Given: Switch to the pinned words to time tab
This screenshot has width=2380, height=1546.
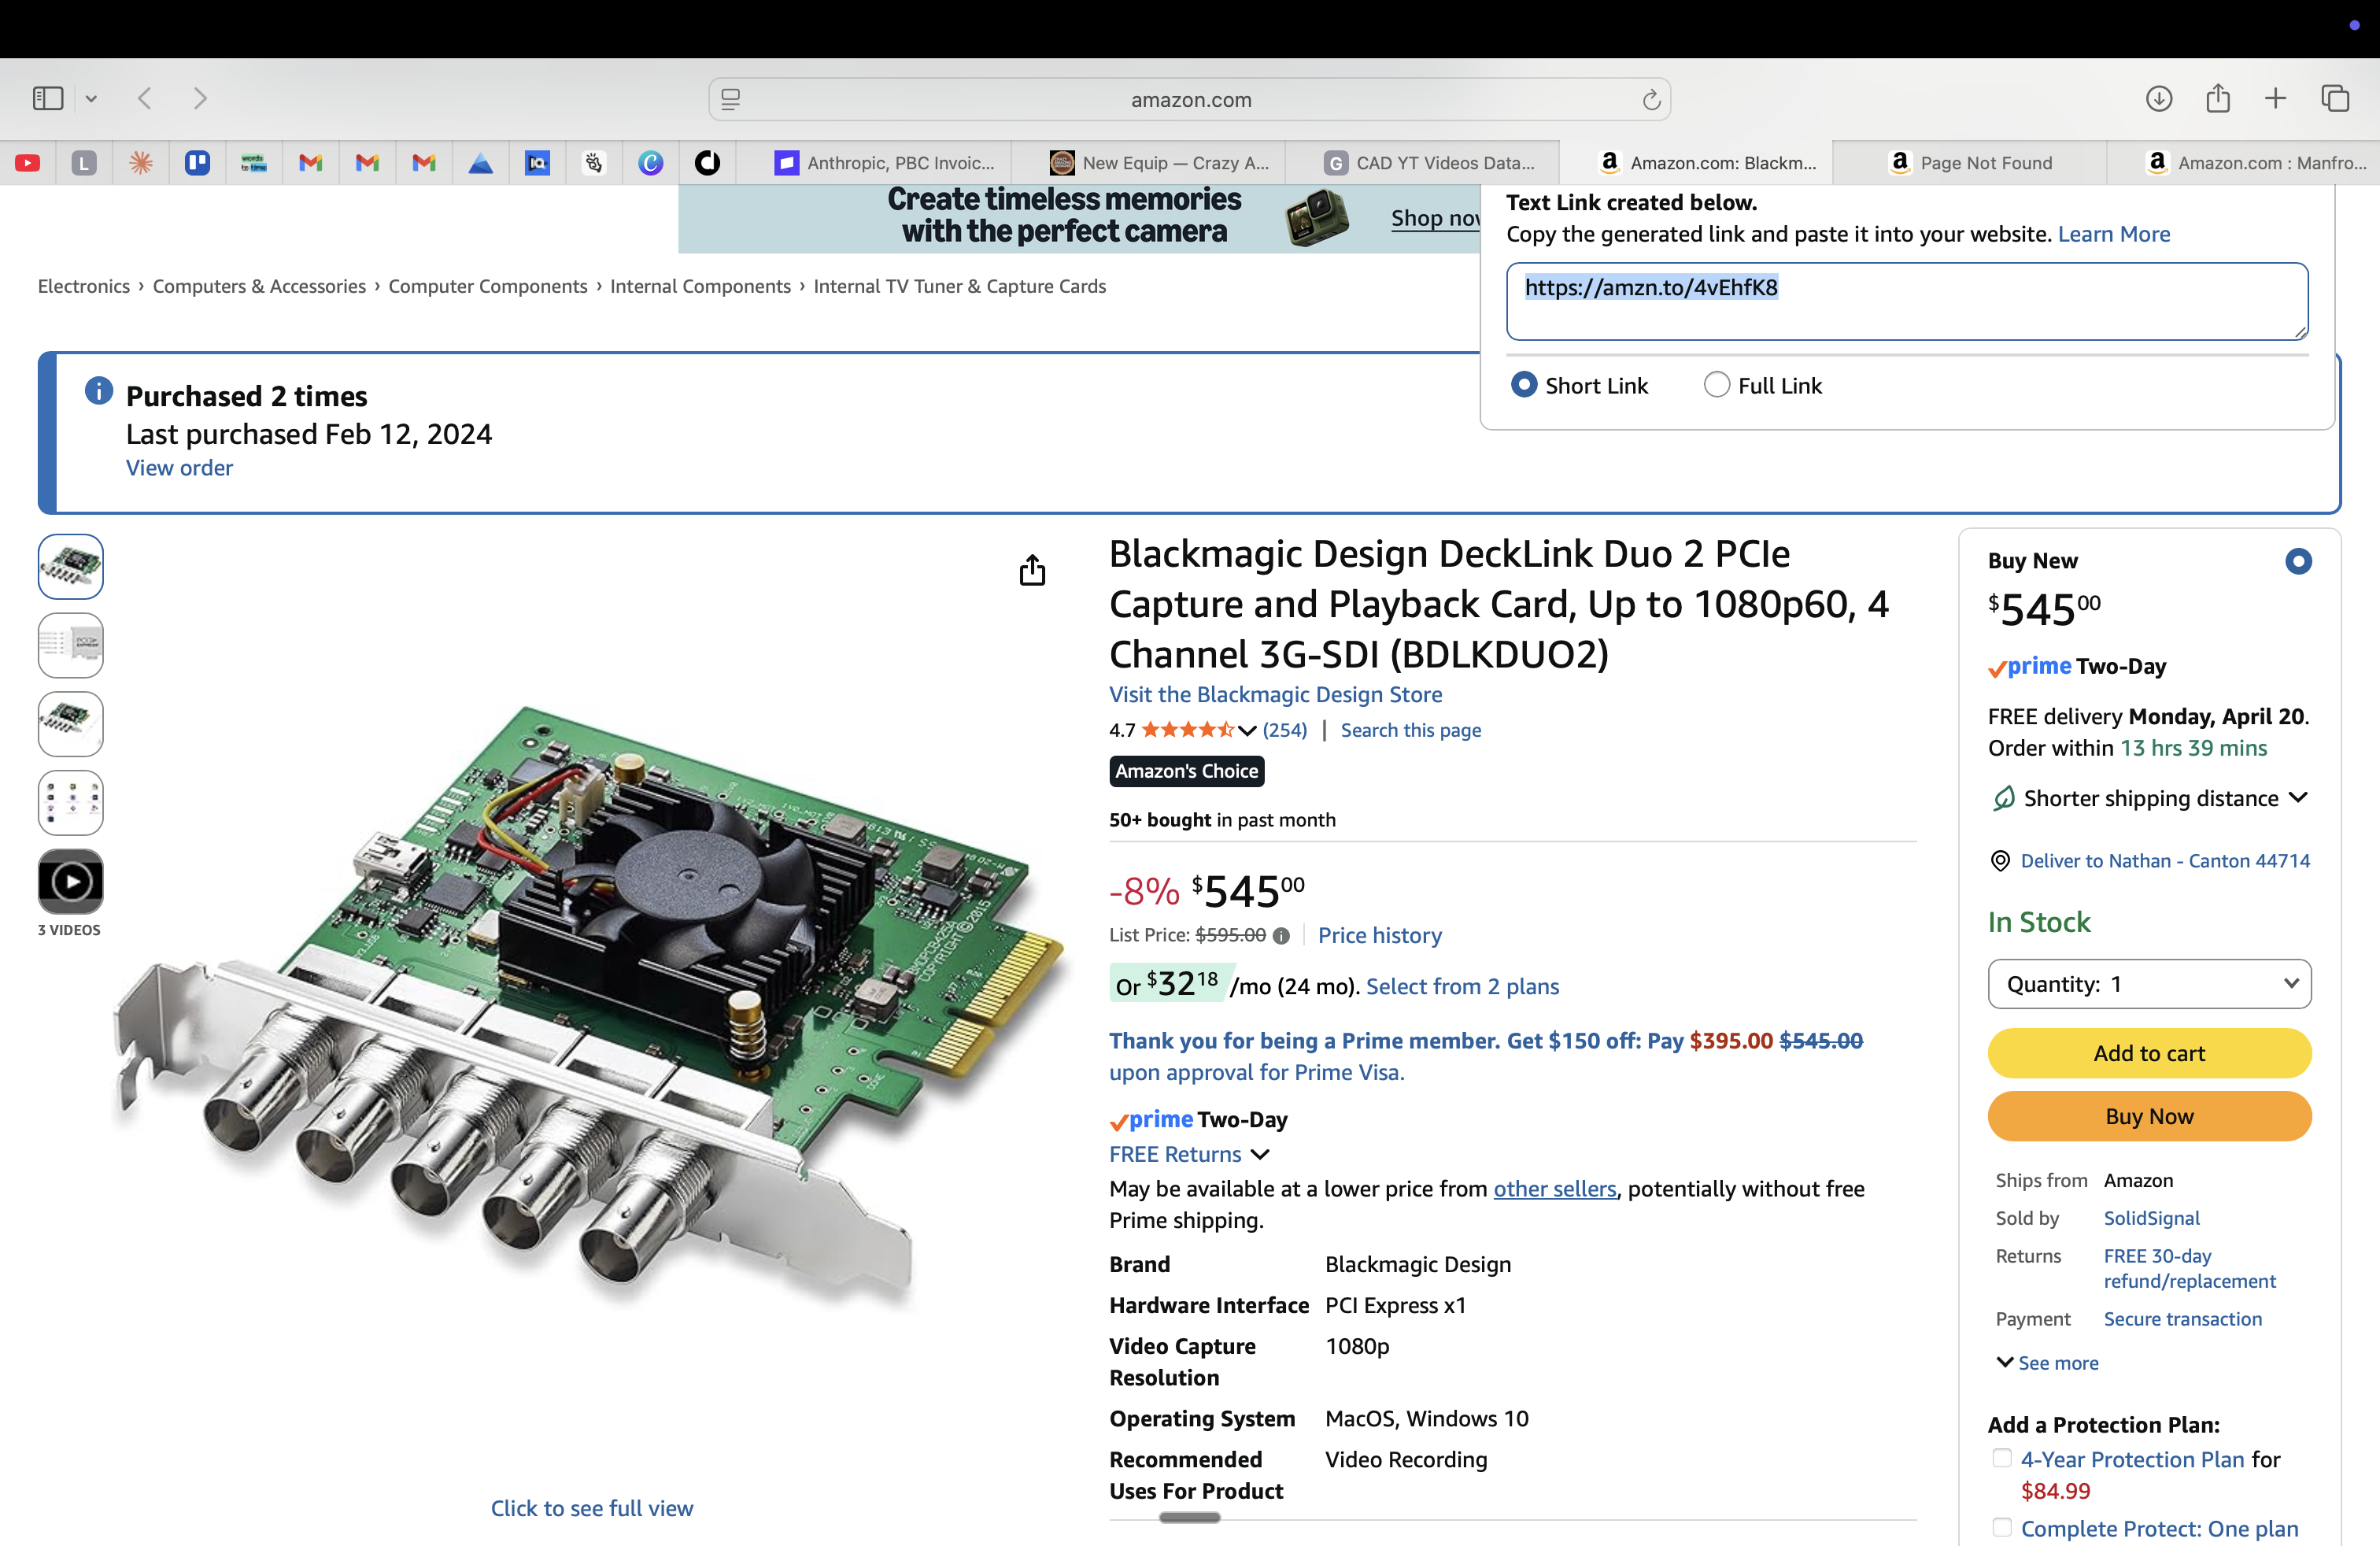Looking at the screenshot, I should [x=254, y=163].
